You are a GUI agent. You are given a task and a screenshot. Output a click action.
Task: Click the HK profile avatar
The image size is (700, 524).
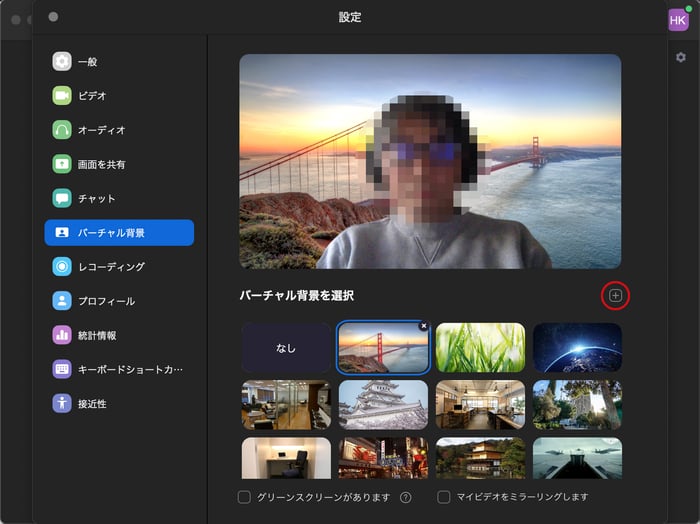coord(678,20)
